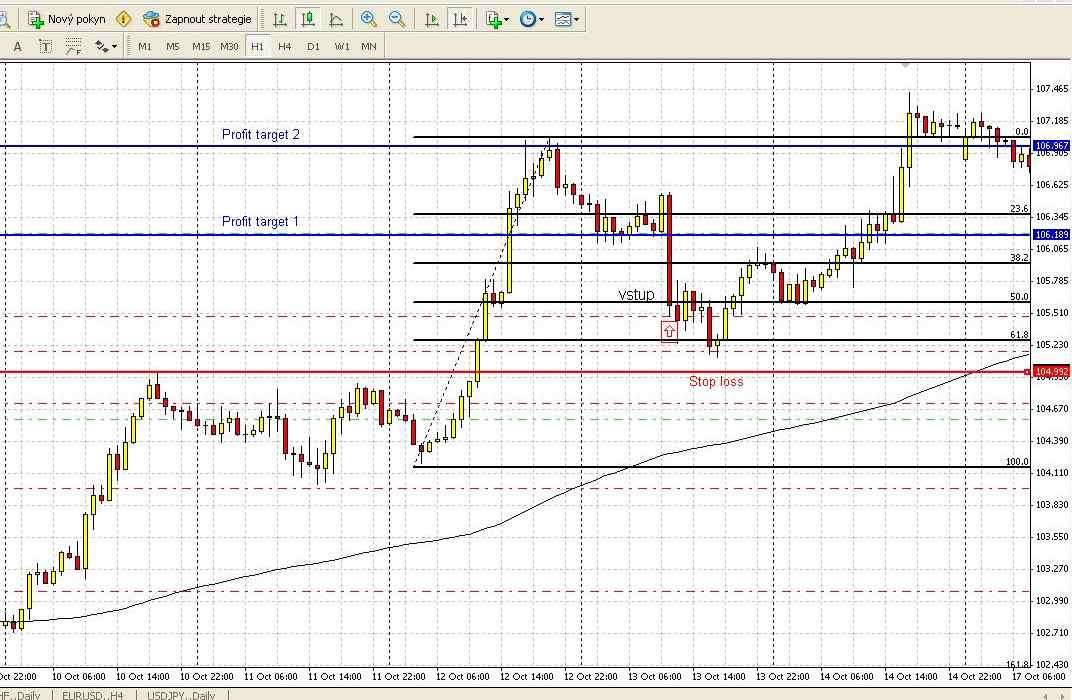Switch to D1 daily timeframe
Viewport: 1072px width, 700px height.
coord(313,46)
